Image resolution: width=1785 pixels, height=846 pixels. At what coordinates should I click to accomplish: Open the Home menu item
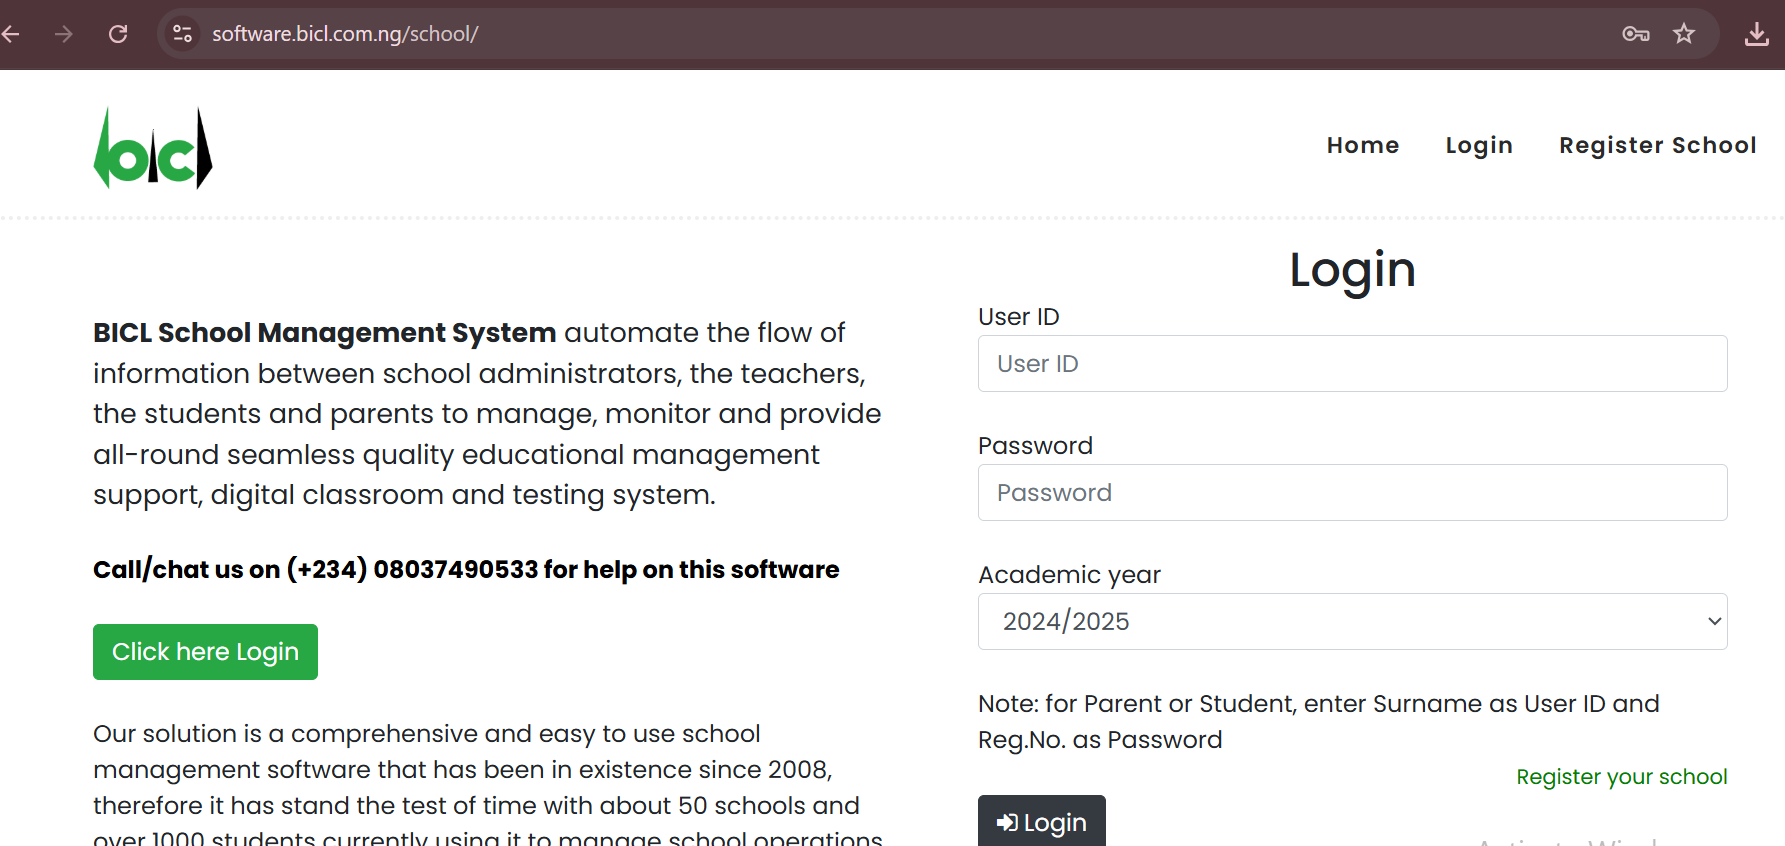click(x=1363, y=145)
